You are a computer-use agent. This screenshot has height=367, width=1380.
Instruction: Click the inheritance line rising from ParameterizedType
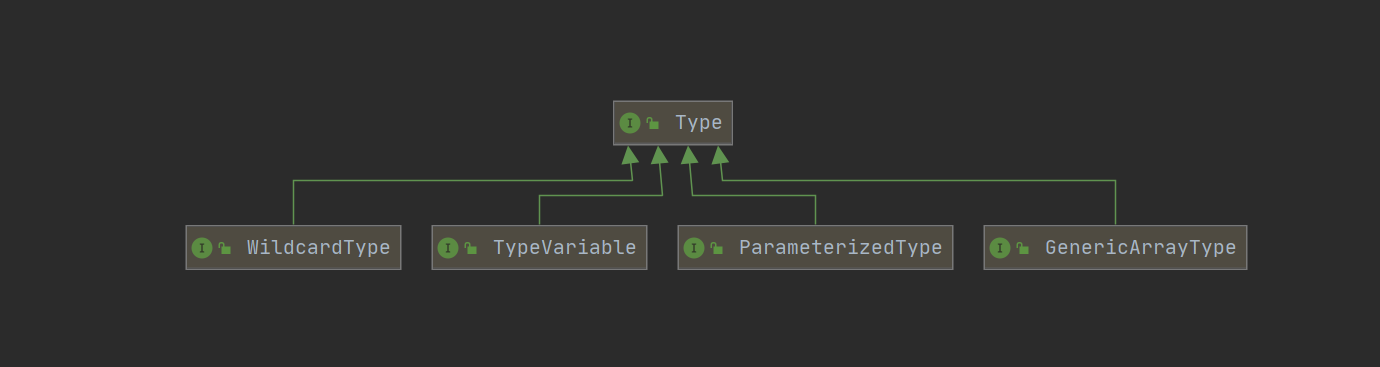pyautogui.click(x=815, y=210)
